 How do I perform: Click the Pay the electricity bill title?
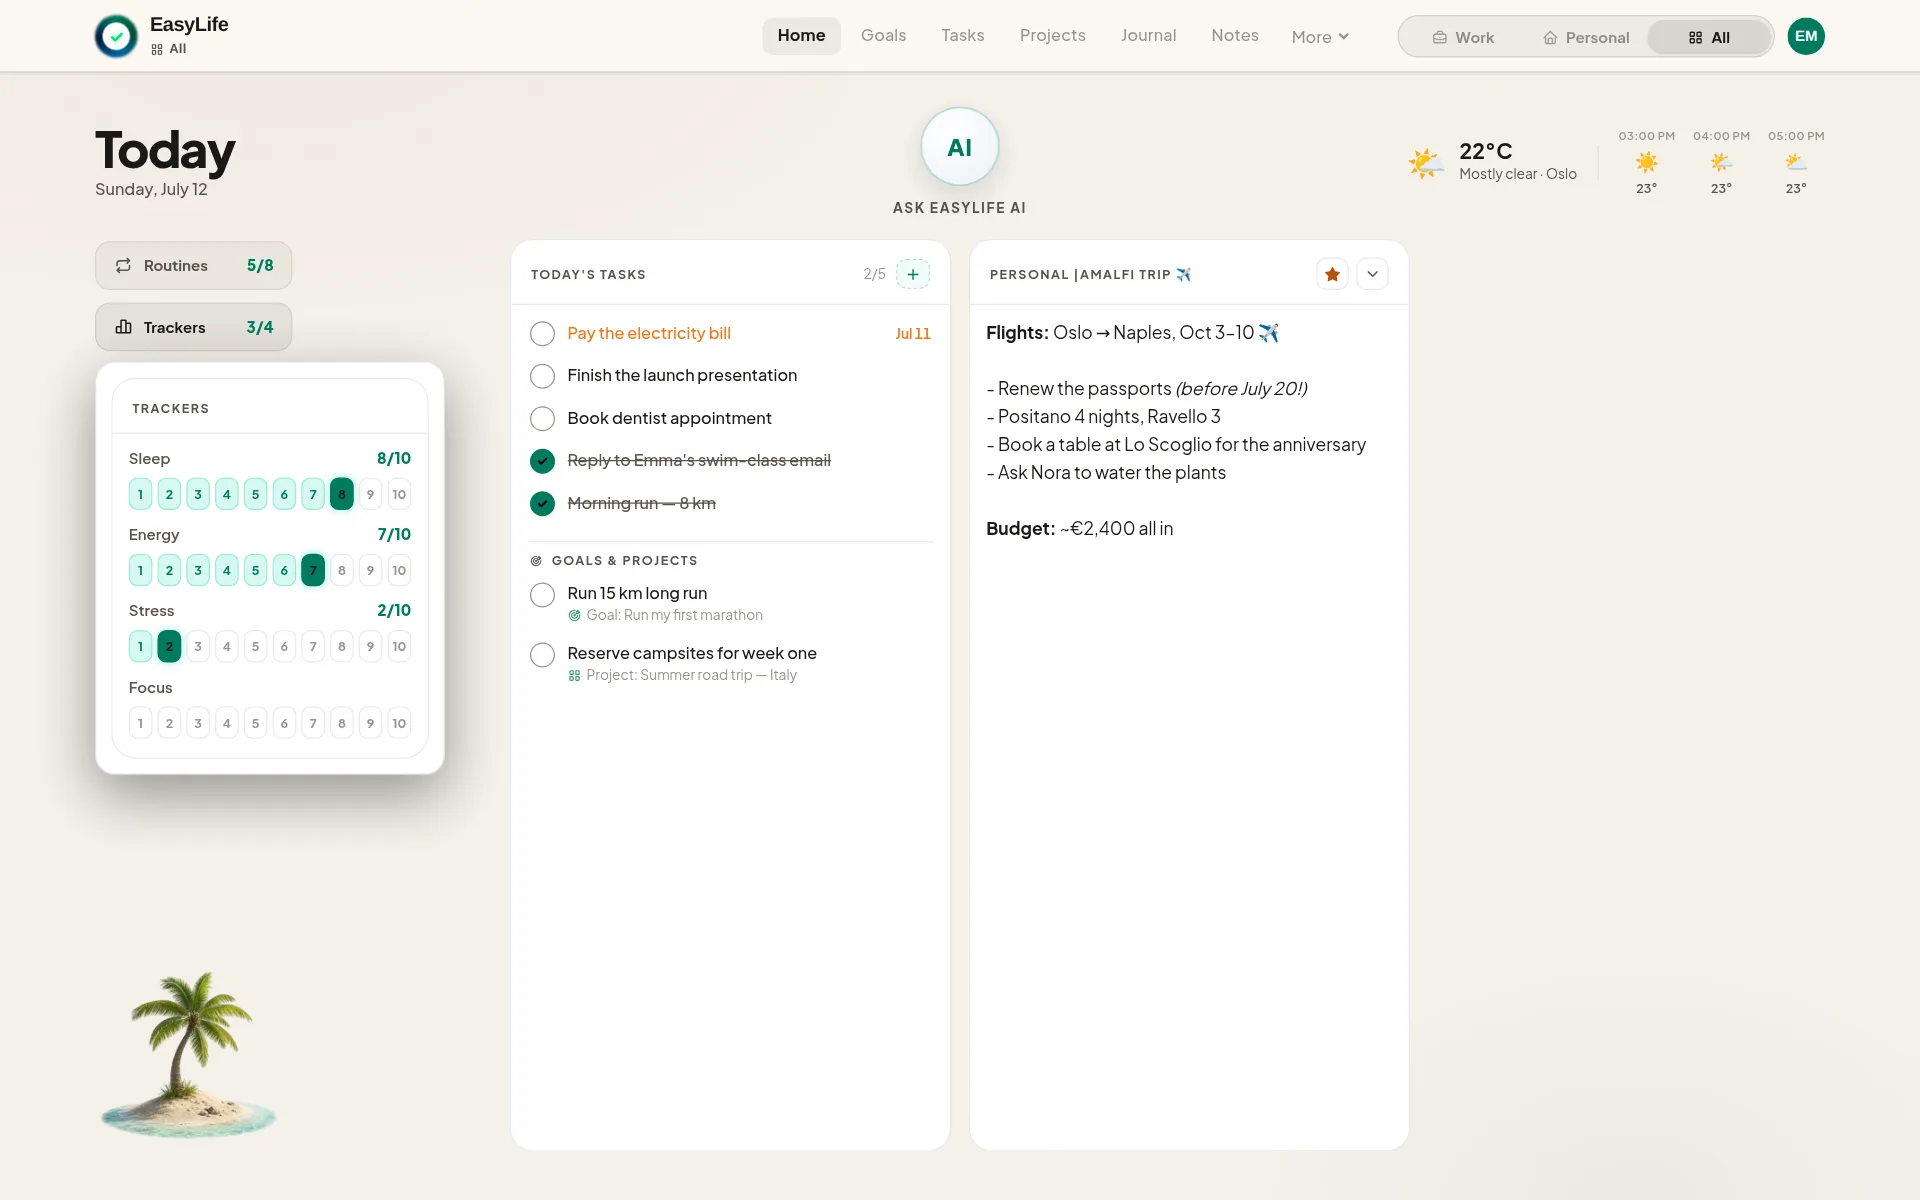click(x=649, y=333)
